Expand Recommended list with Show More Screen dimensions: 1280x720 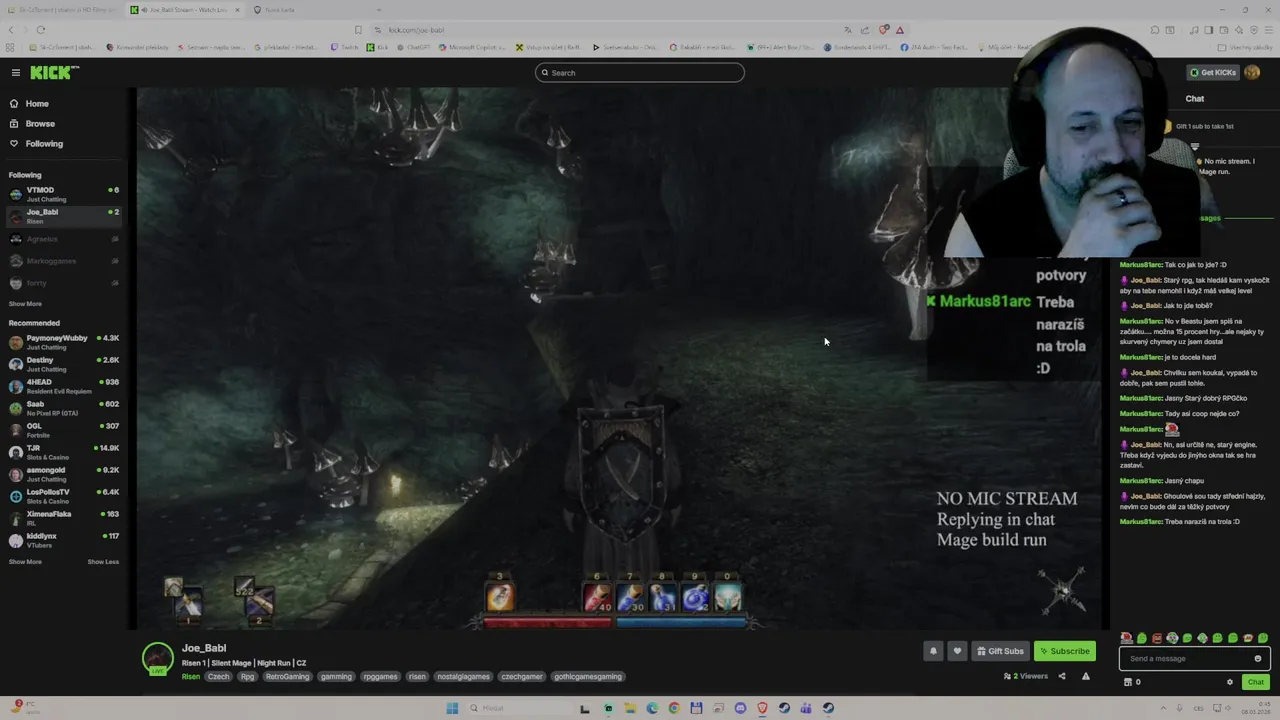coord(25,562)
